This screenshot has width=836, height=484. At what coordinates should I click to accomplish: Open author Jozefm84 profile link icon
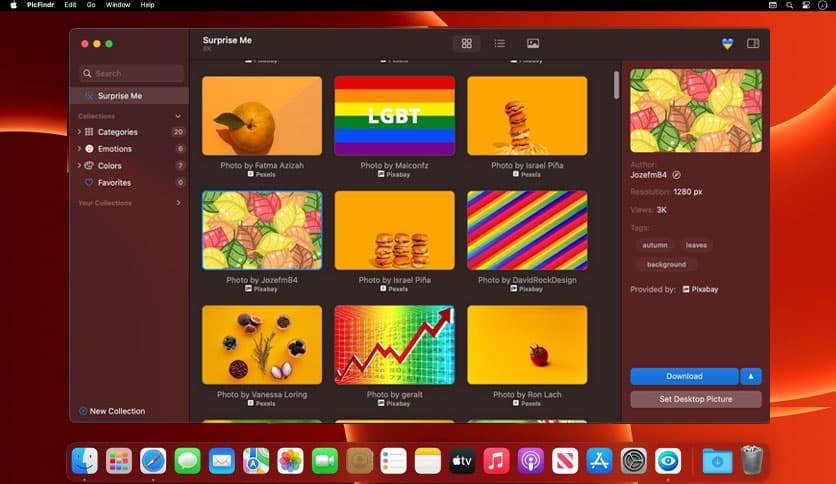pos(677,175)
